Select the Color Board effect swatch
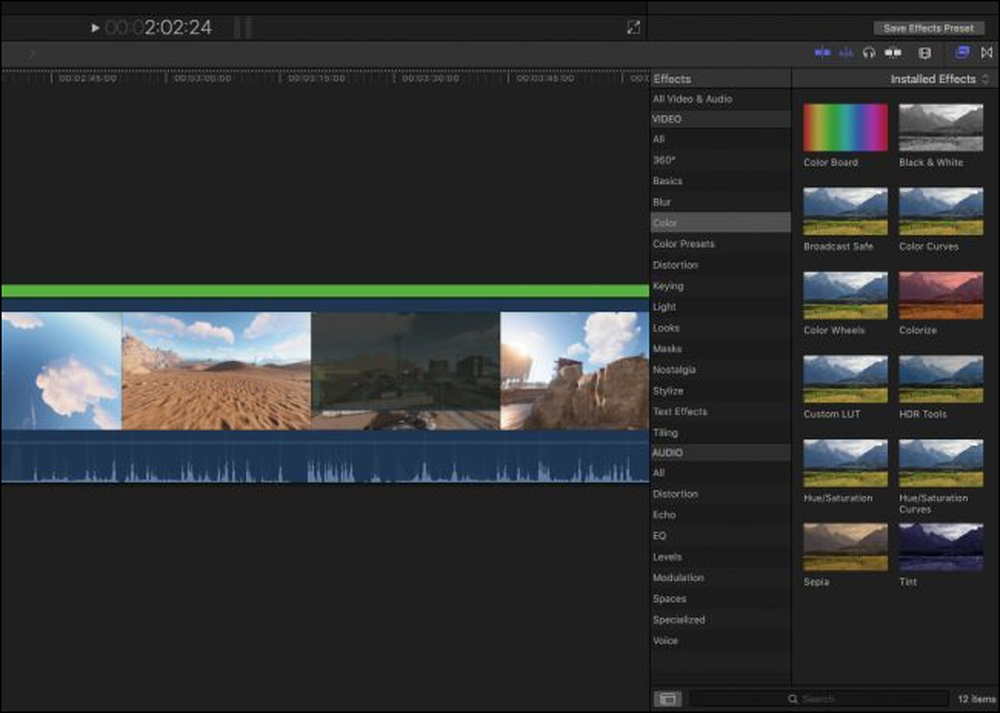Screen dimensions: 1000x713 click(845, 128)
